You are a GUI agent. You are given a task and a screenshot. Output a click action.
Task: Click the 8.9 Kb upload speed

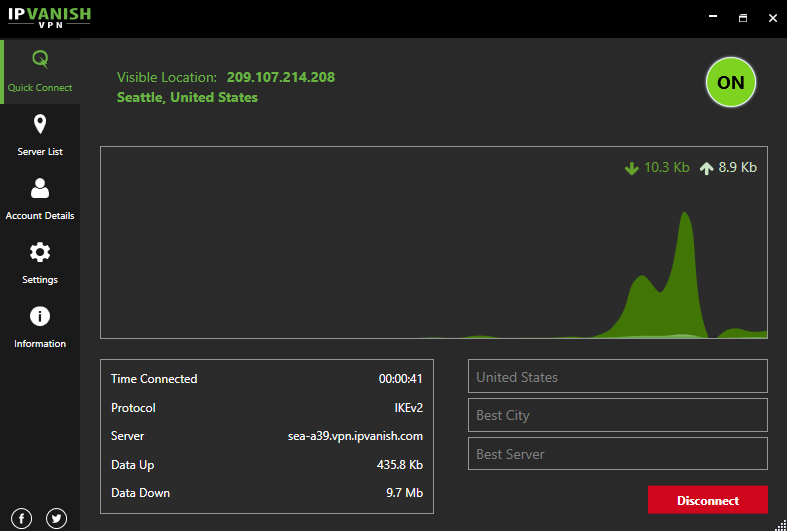coord(737,167)
